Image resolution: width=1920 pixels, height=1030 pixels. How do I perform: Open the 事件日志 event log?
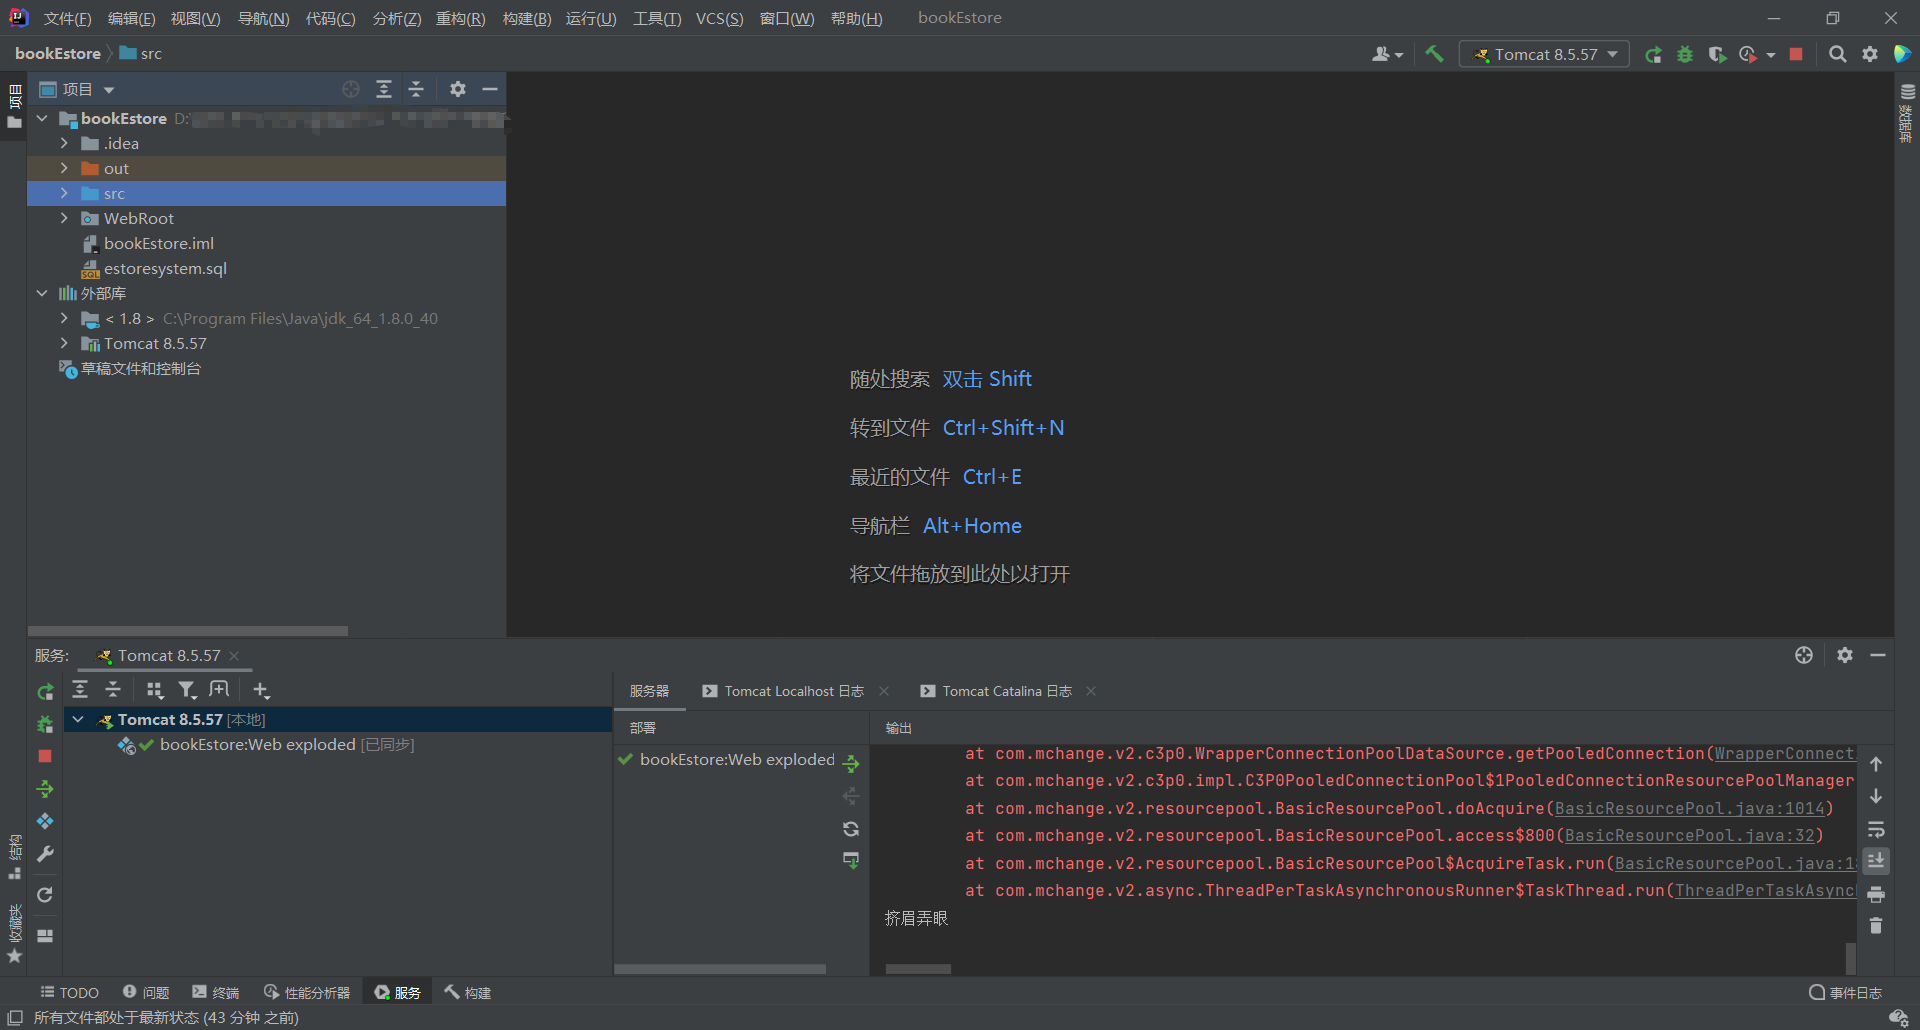pyautogui.click(x=1845, y=992)
